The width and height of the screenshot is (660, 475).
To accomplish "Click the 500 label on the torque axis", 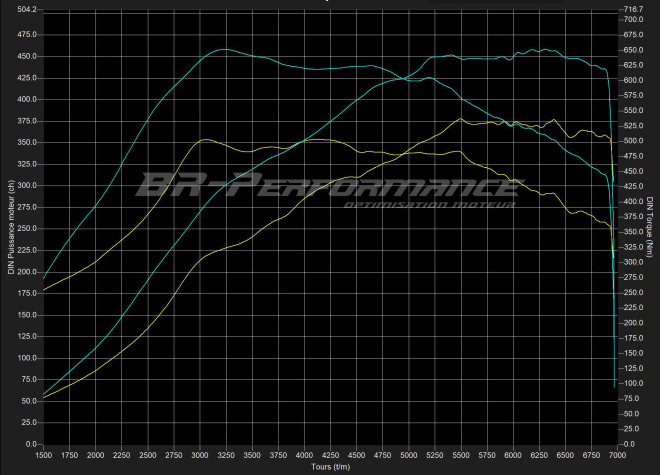I will click(x=633, y=141).
